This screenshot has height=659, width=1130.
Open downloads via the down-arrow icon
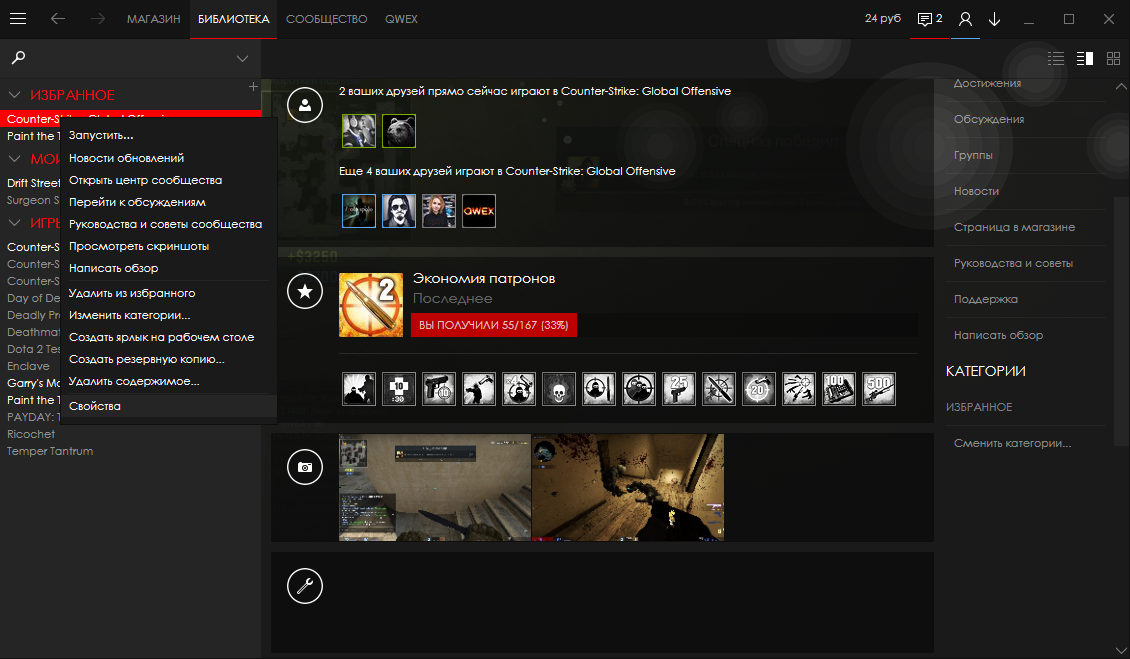pyautogui.click(x=995, y=19)
